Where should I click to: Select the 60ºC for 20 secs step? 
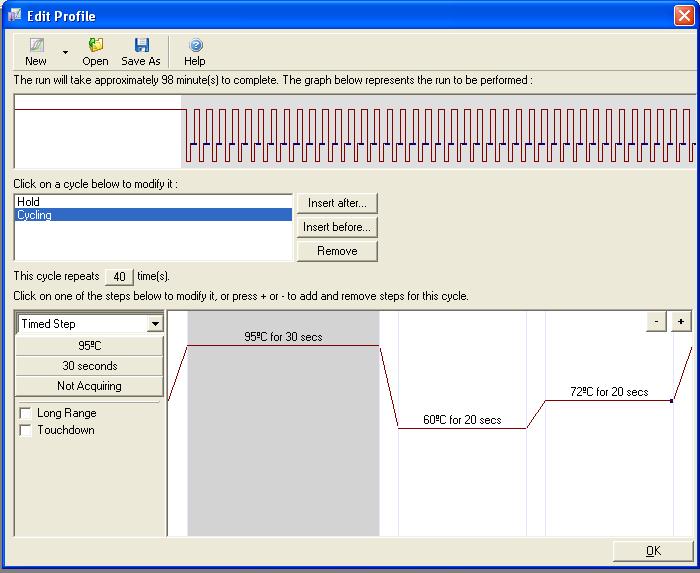point(462,424)
